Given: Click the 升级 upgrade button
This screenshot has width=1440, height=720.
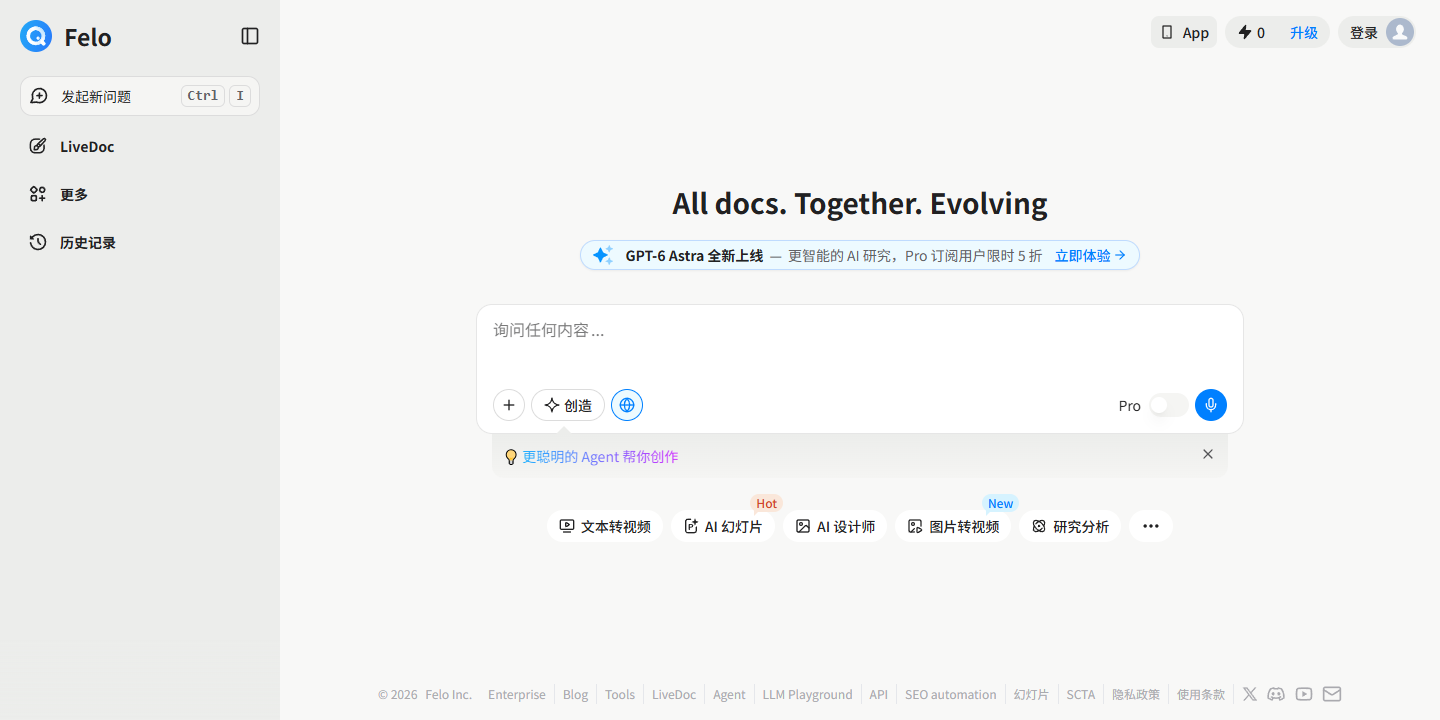Looking at the screenshot, I should (1304, 32).
